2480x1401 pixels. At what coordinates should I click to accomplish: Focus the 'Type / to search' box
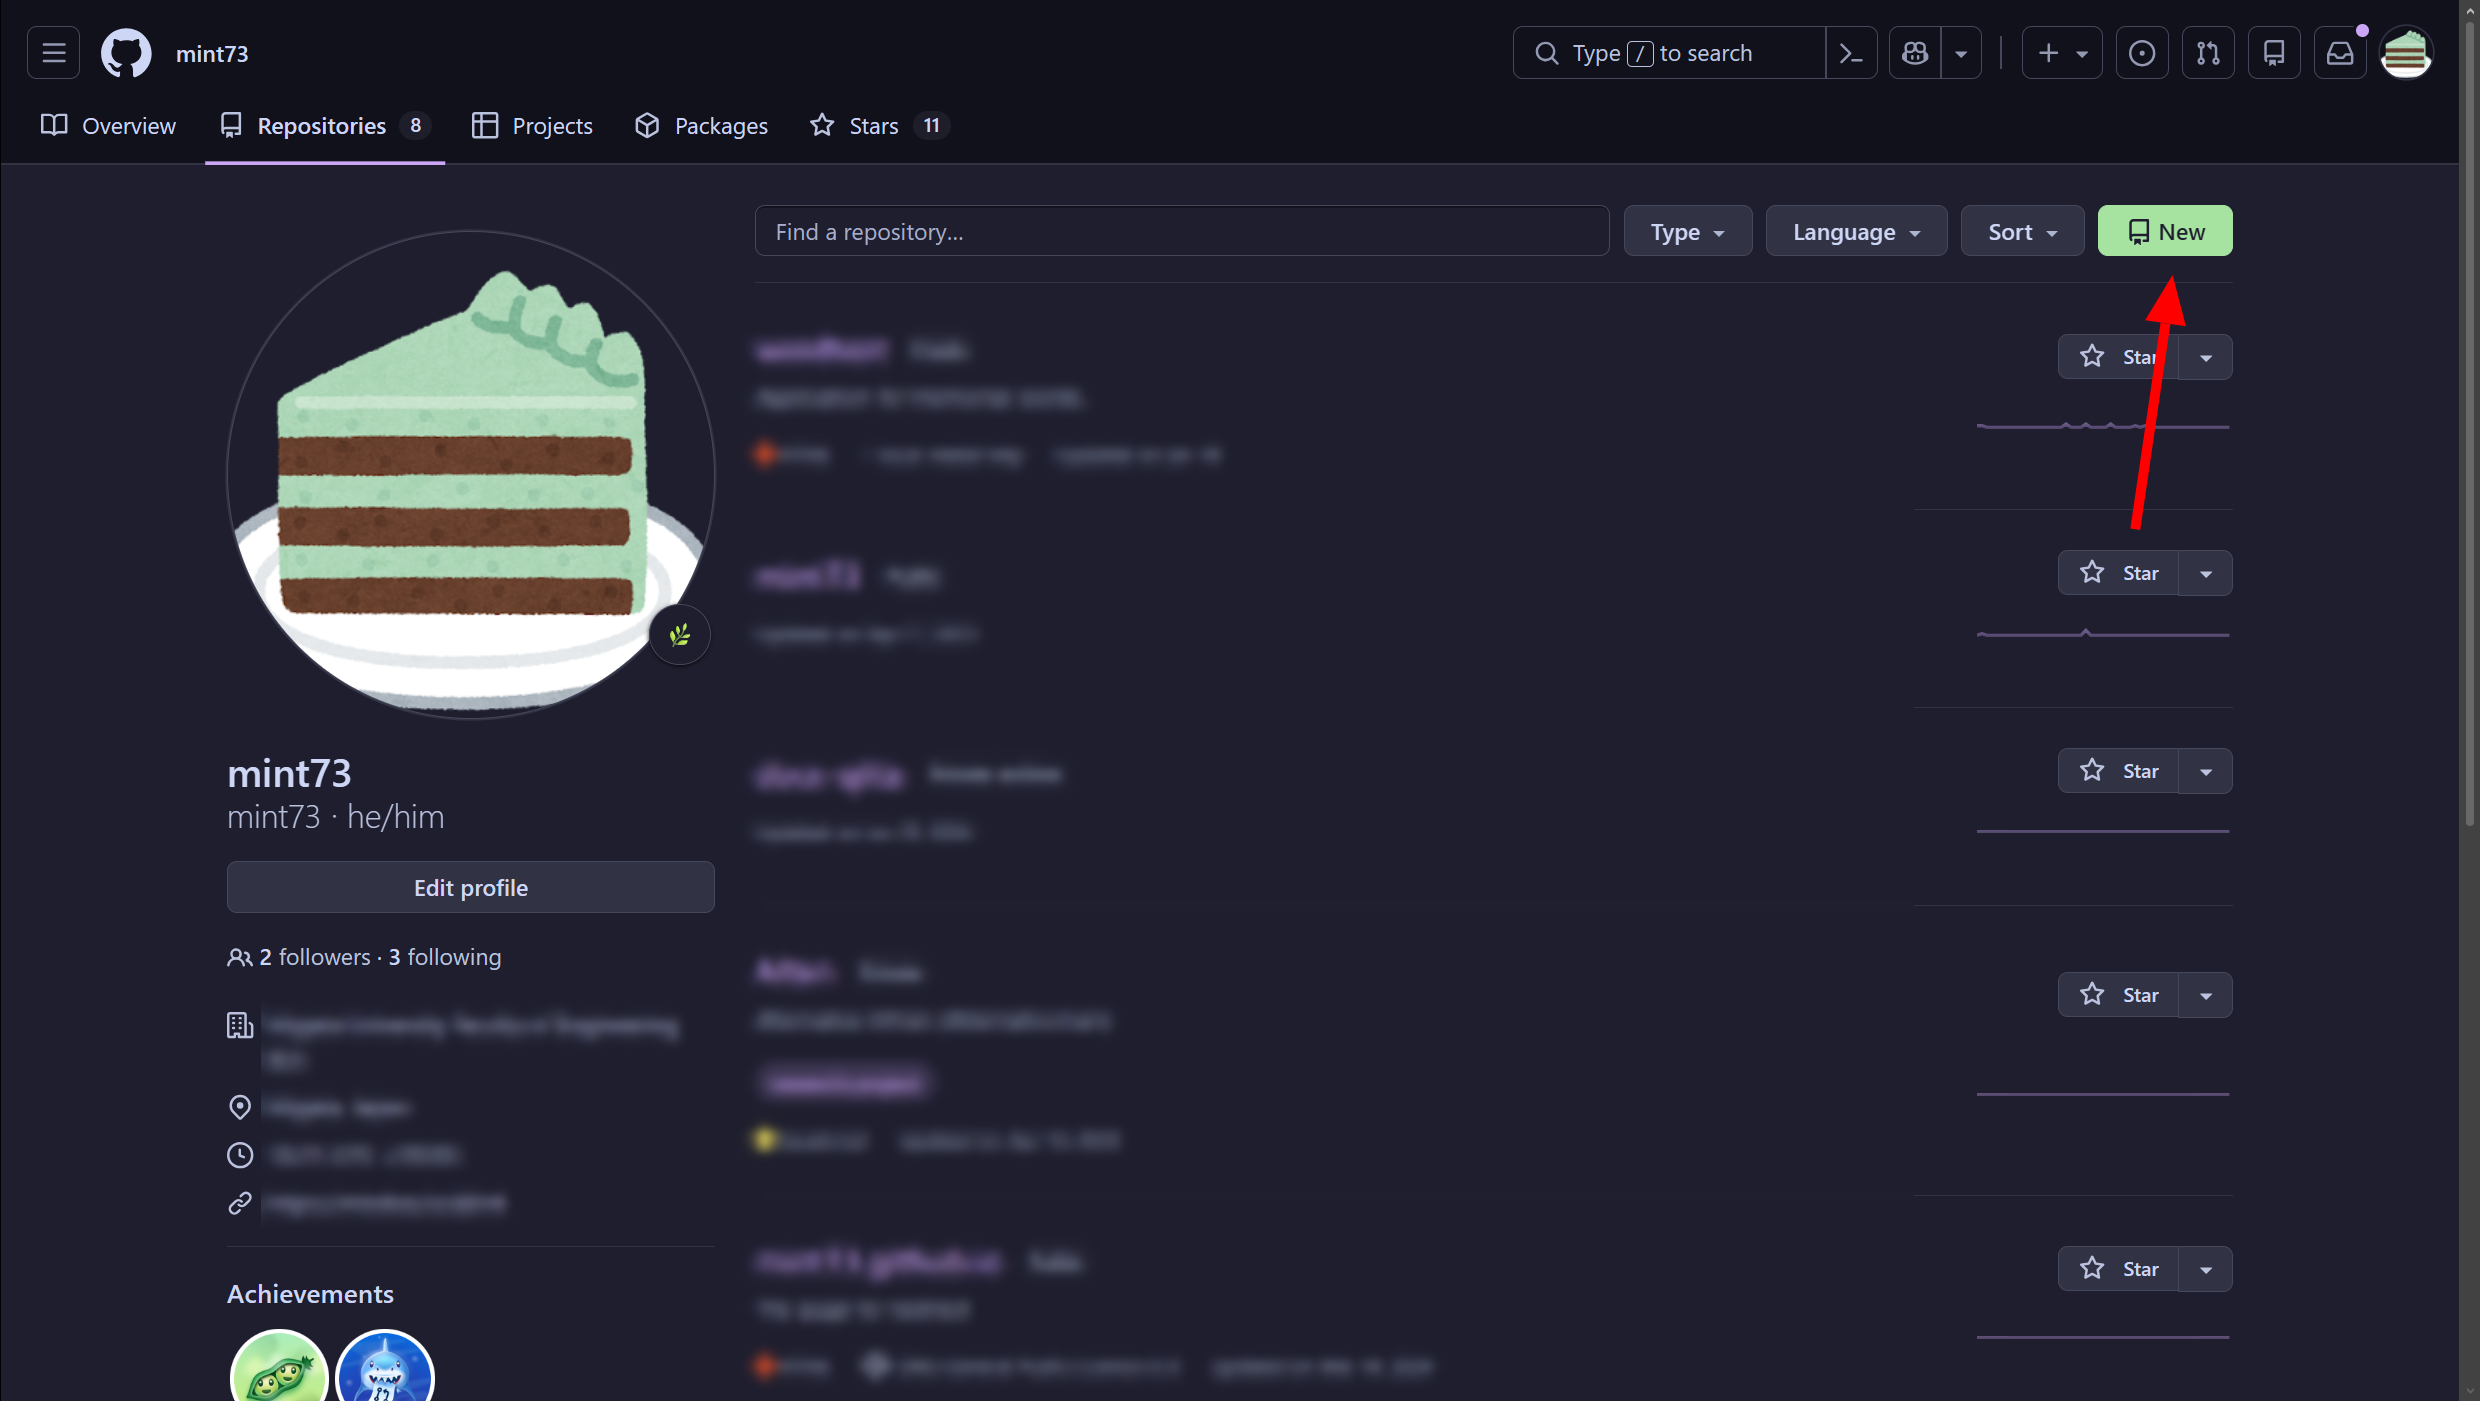coord(1669,53)
